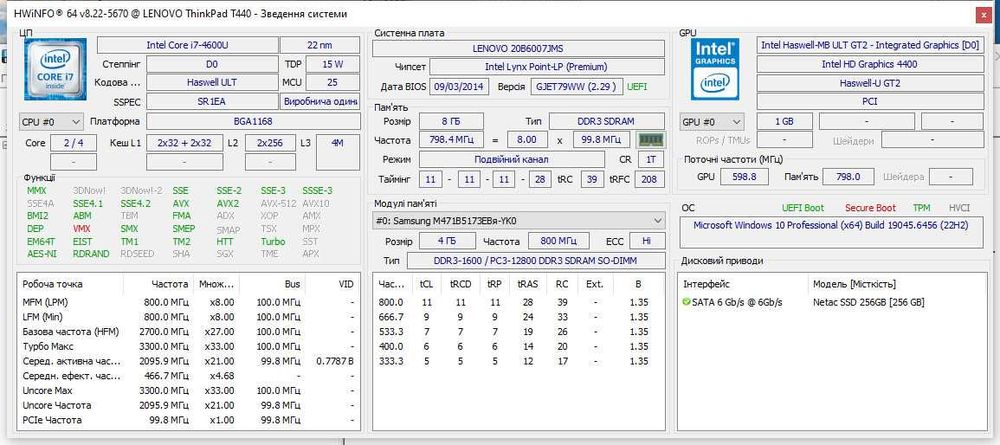Click the Netac SSD 256GB drive entry
The height and width of the screenshot is (445, 1000).
coord(868,302)
